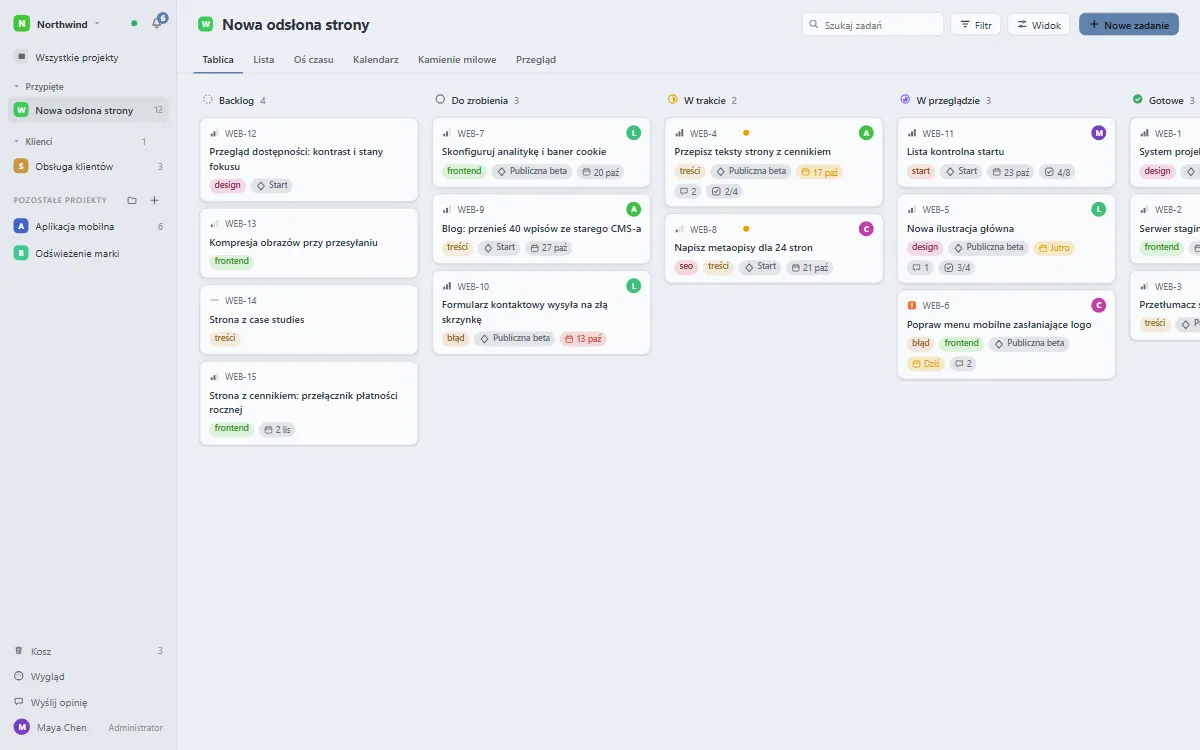Click the Backlog column status icon
1200x750 pixels.
[x=208, y=100]
